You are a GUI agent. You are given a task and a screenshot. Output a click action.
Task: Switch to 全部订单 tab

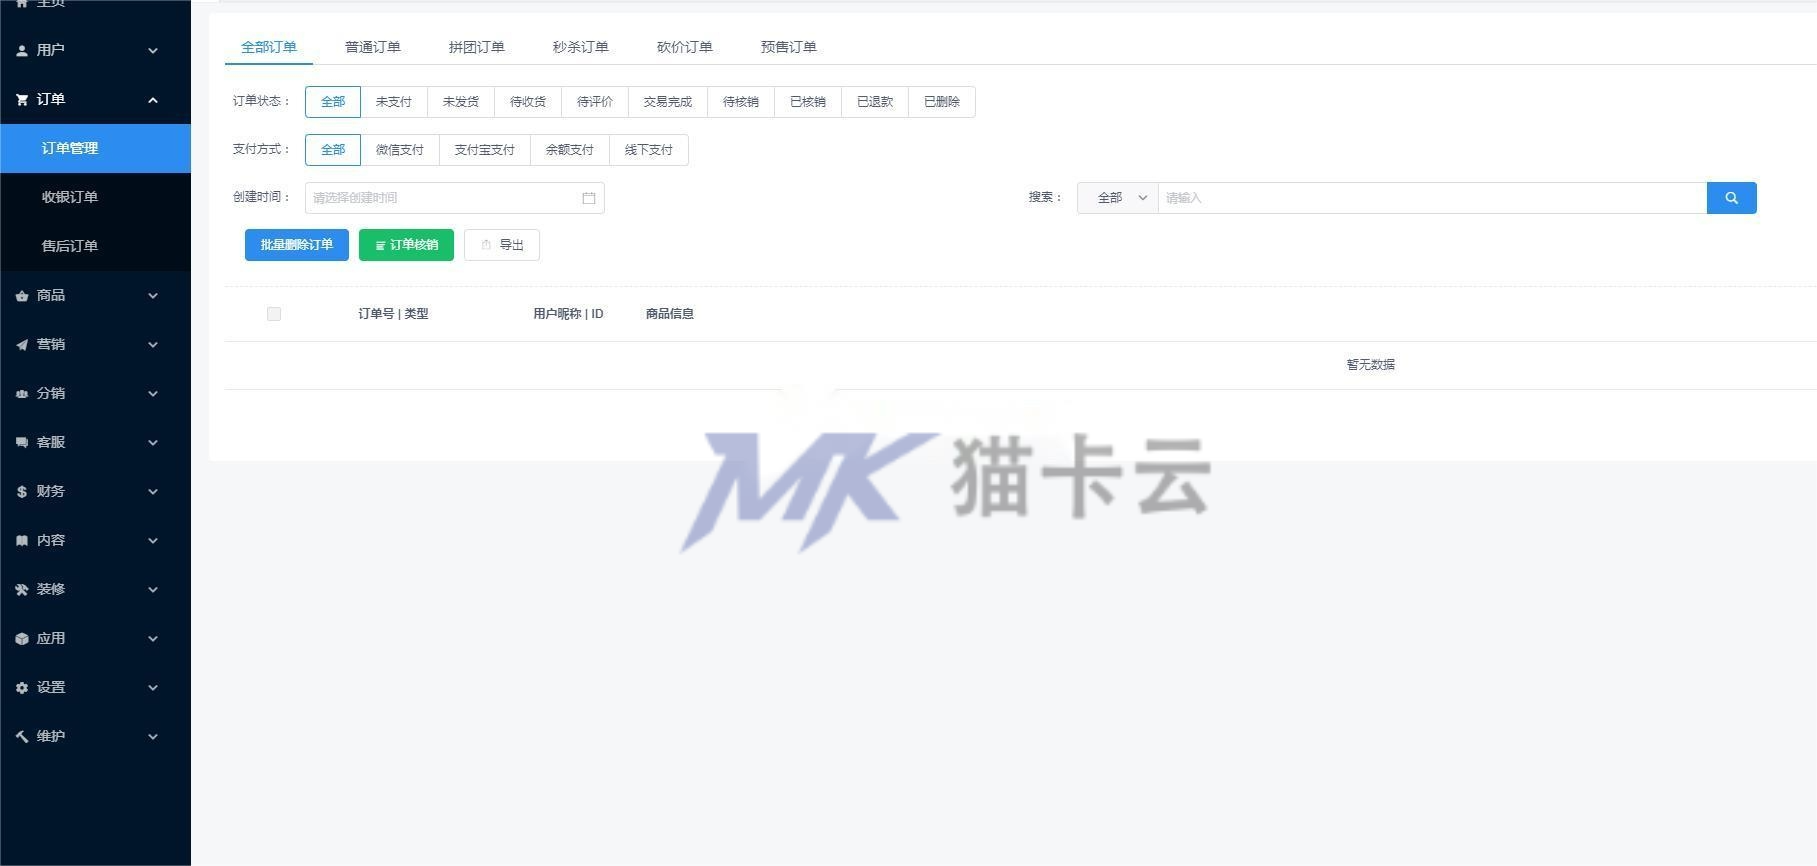269,47
